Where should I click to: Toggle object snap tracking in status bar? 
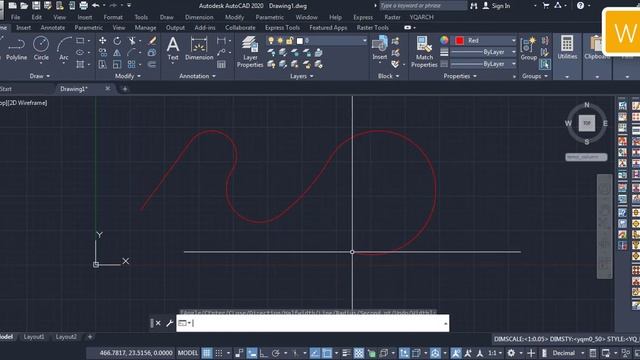coord(315,353)
